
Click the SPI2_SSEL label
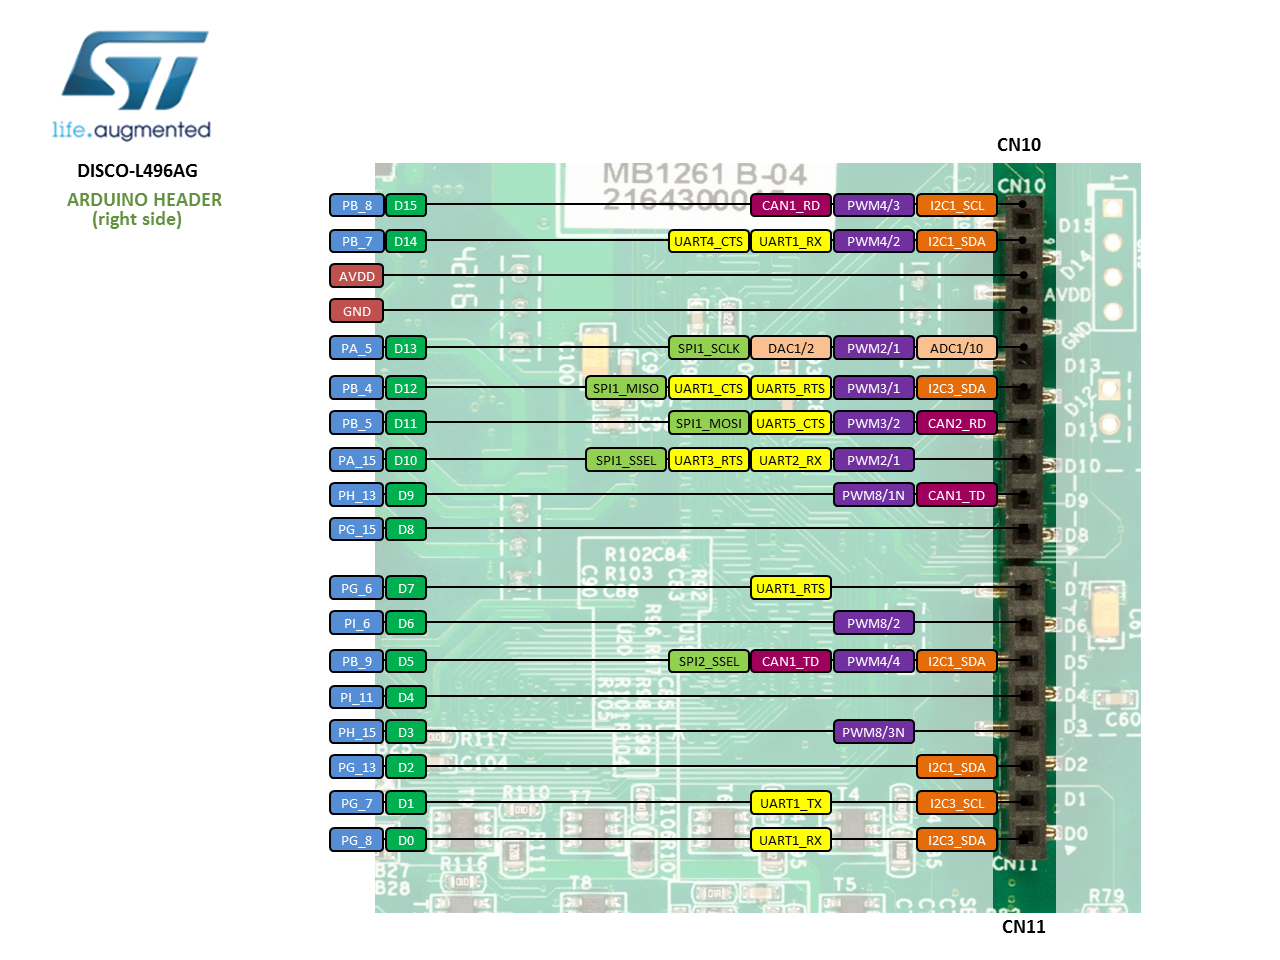[x=708, y=662]
